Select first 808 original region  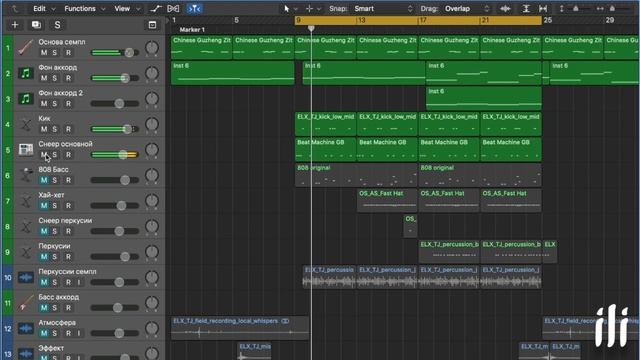tap(356, 175)
